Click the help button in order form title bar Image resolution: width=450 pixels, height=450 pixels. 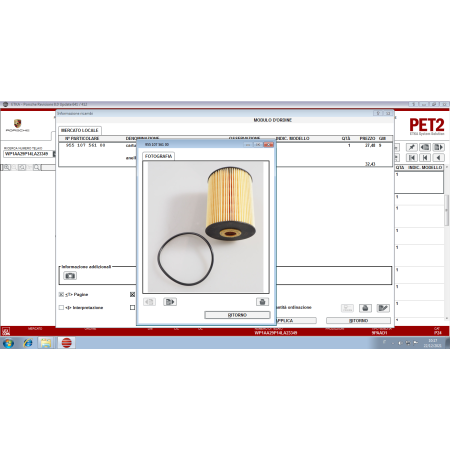click(x=378, y=113)
